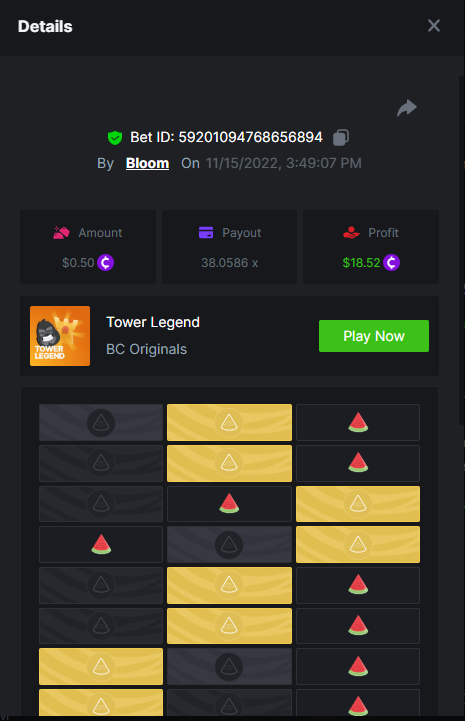Select the top row yellow middle tile

coord(229,423)
